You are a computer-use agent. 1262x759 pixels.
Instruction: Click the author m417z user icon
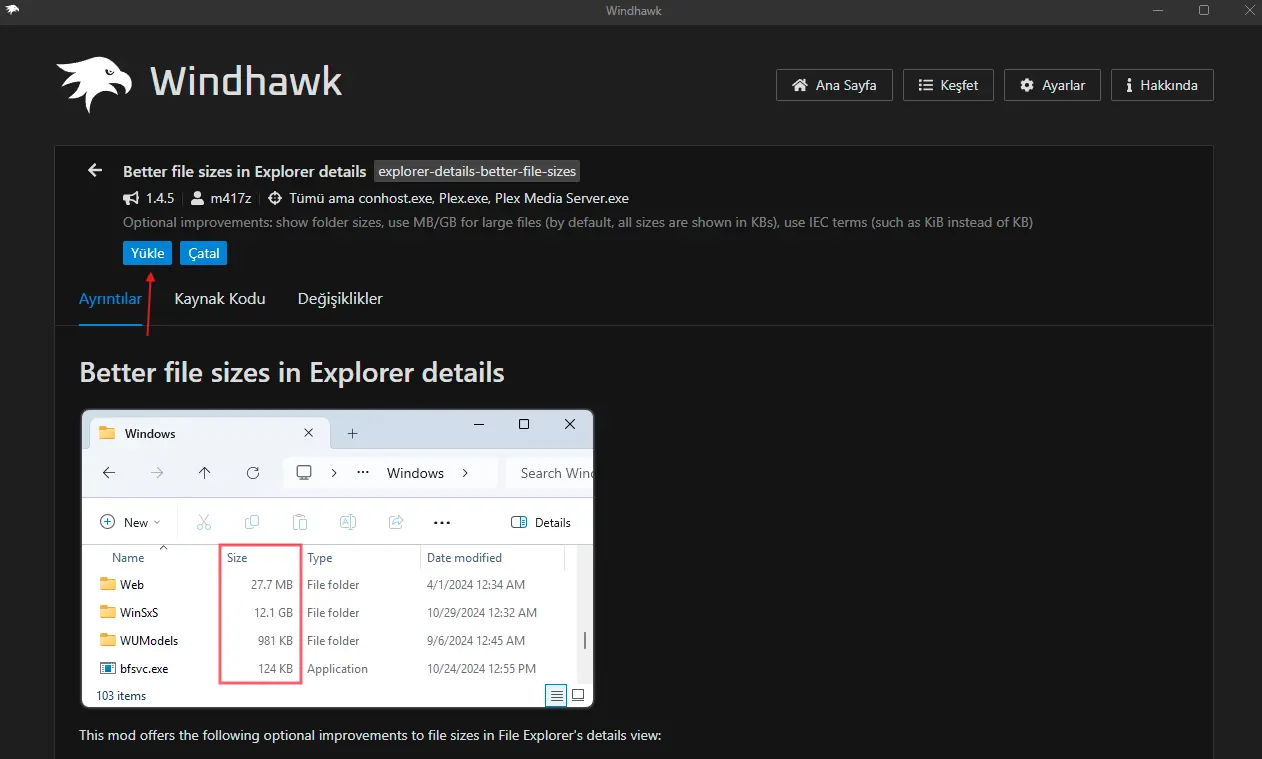[198, 198]
